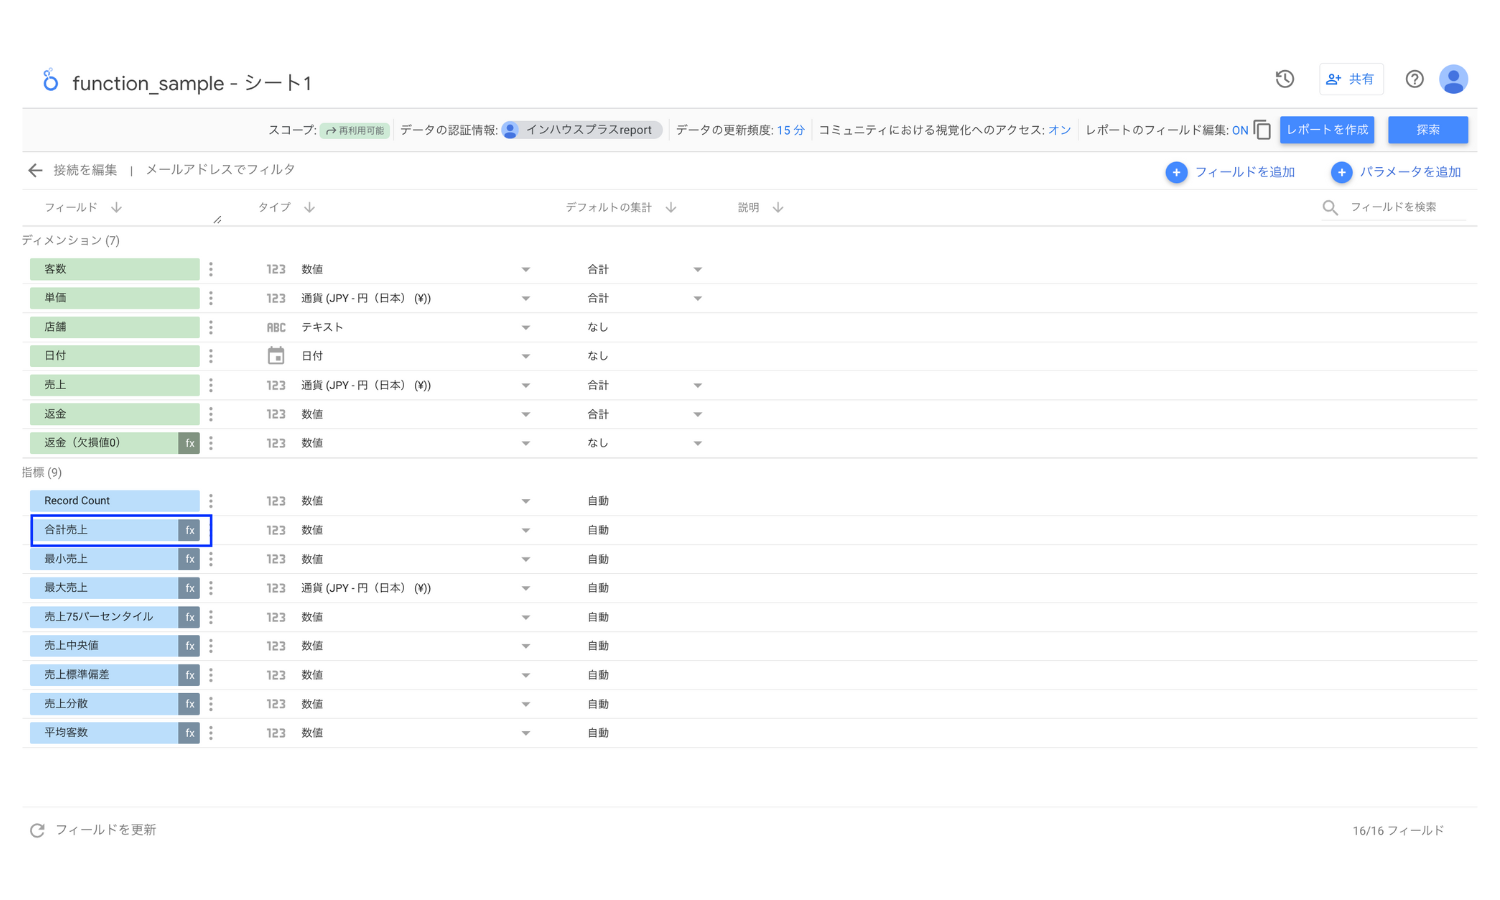The height and width of the screenshot is (900, 1500).
Task: Open the type dropdown for 店舗 field
Action: coord(525,327)
